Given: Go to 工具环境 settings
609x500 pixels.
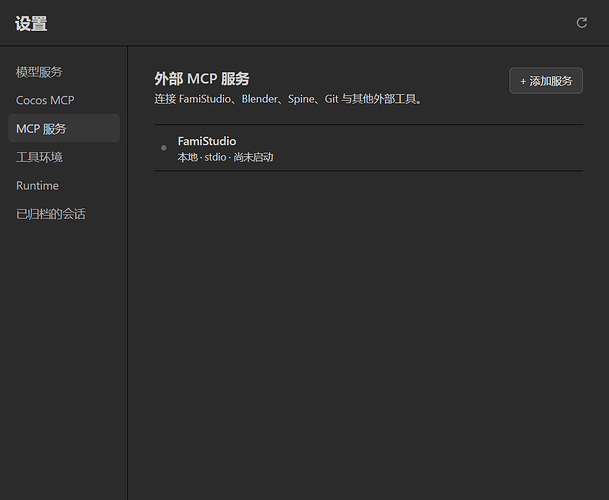Looking at the screenshot, I should tap(64, 157).
